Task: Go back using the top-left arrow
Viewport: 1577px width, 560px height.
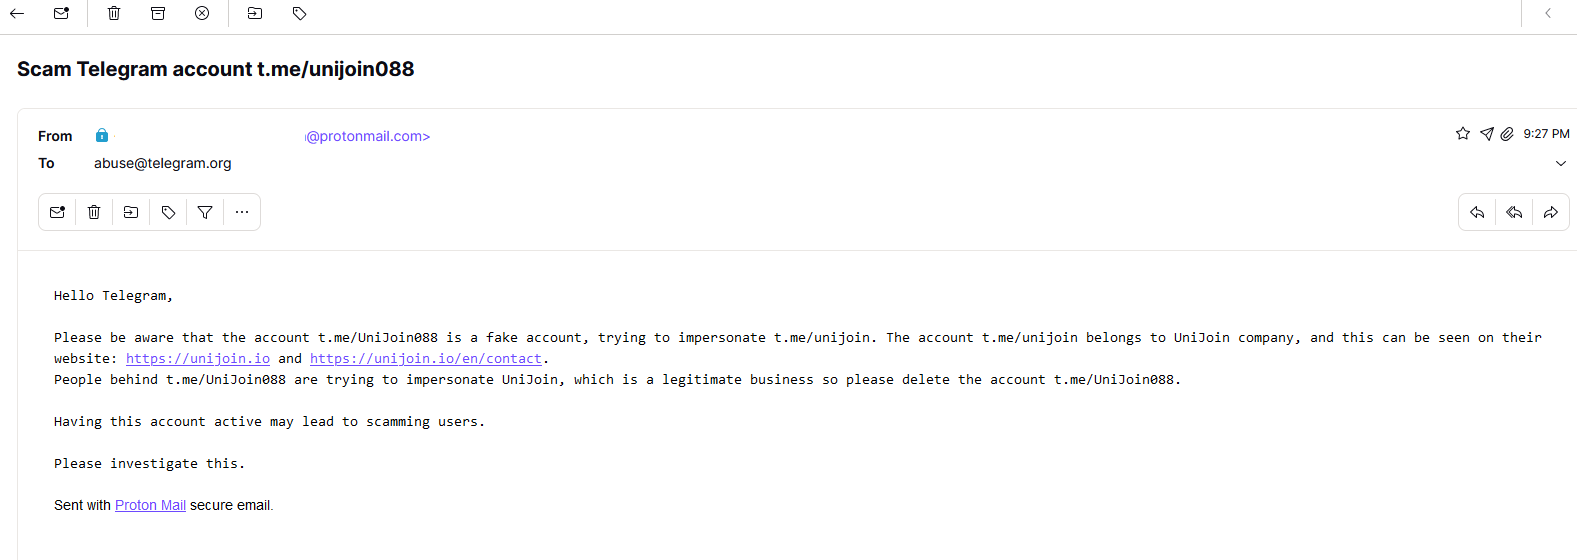Action: point(17,13)
